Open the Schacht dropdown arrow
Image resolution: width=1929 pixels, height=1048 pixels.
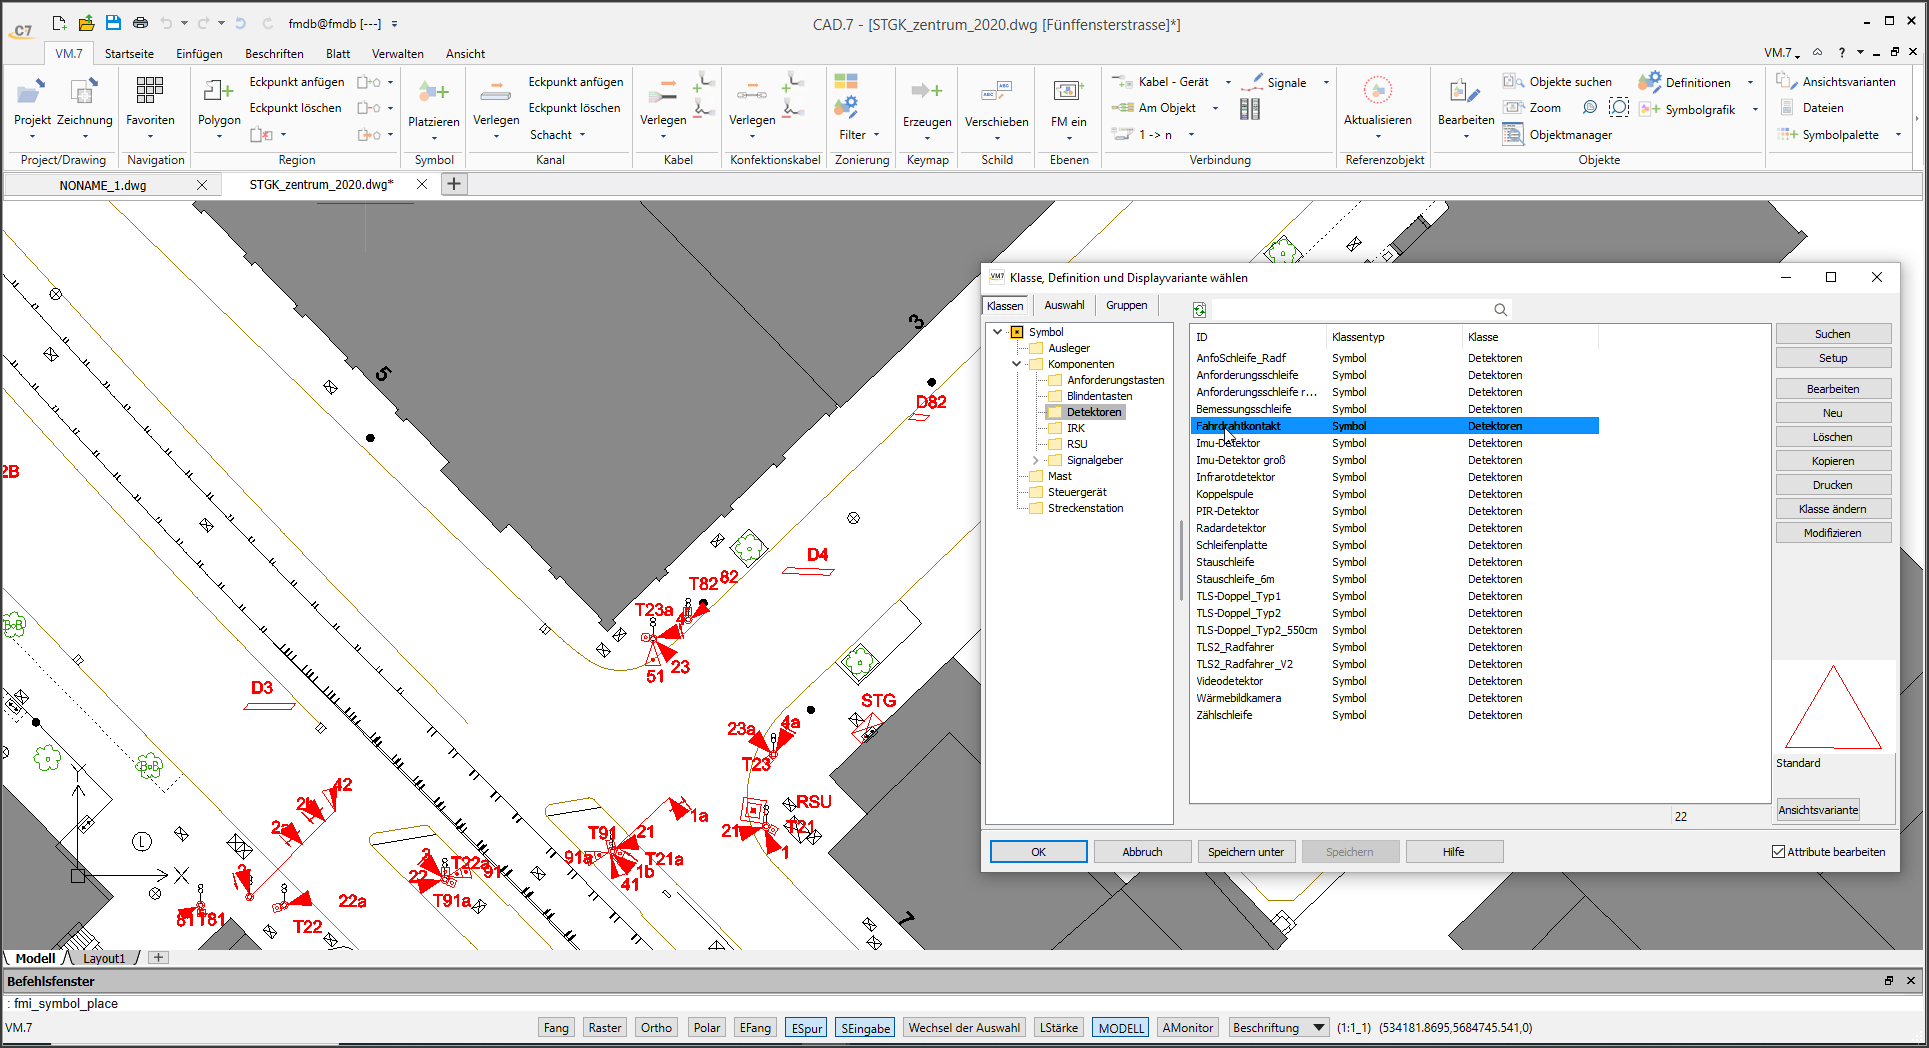coord(582,135)
